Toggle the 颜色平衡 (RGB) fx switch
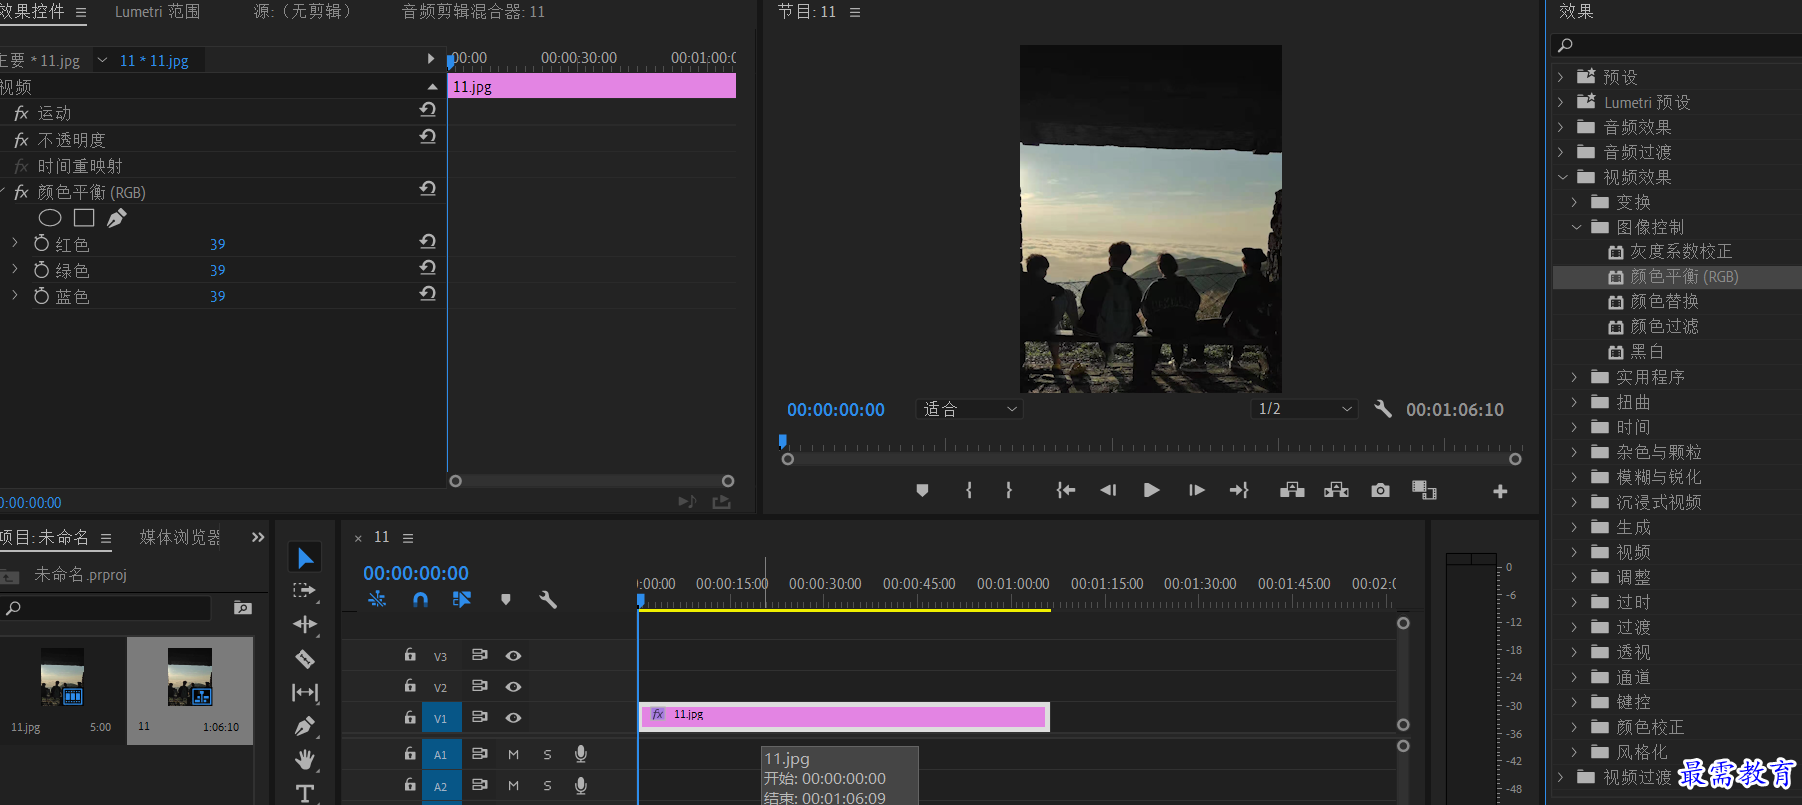This screenshot has width=1802, height=805. pyautogui.click(x=21, y=192)
